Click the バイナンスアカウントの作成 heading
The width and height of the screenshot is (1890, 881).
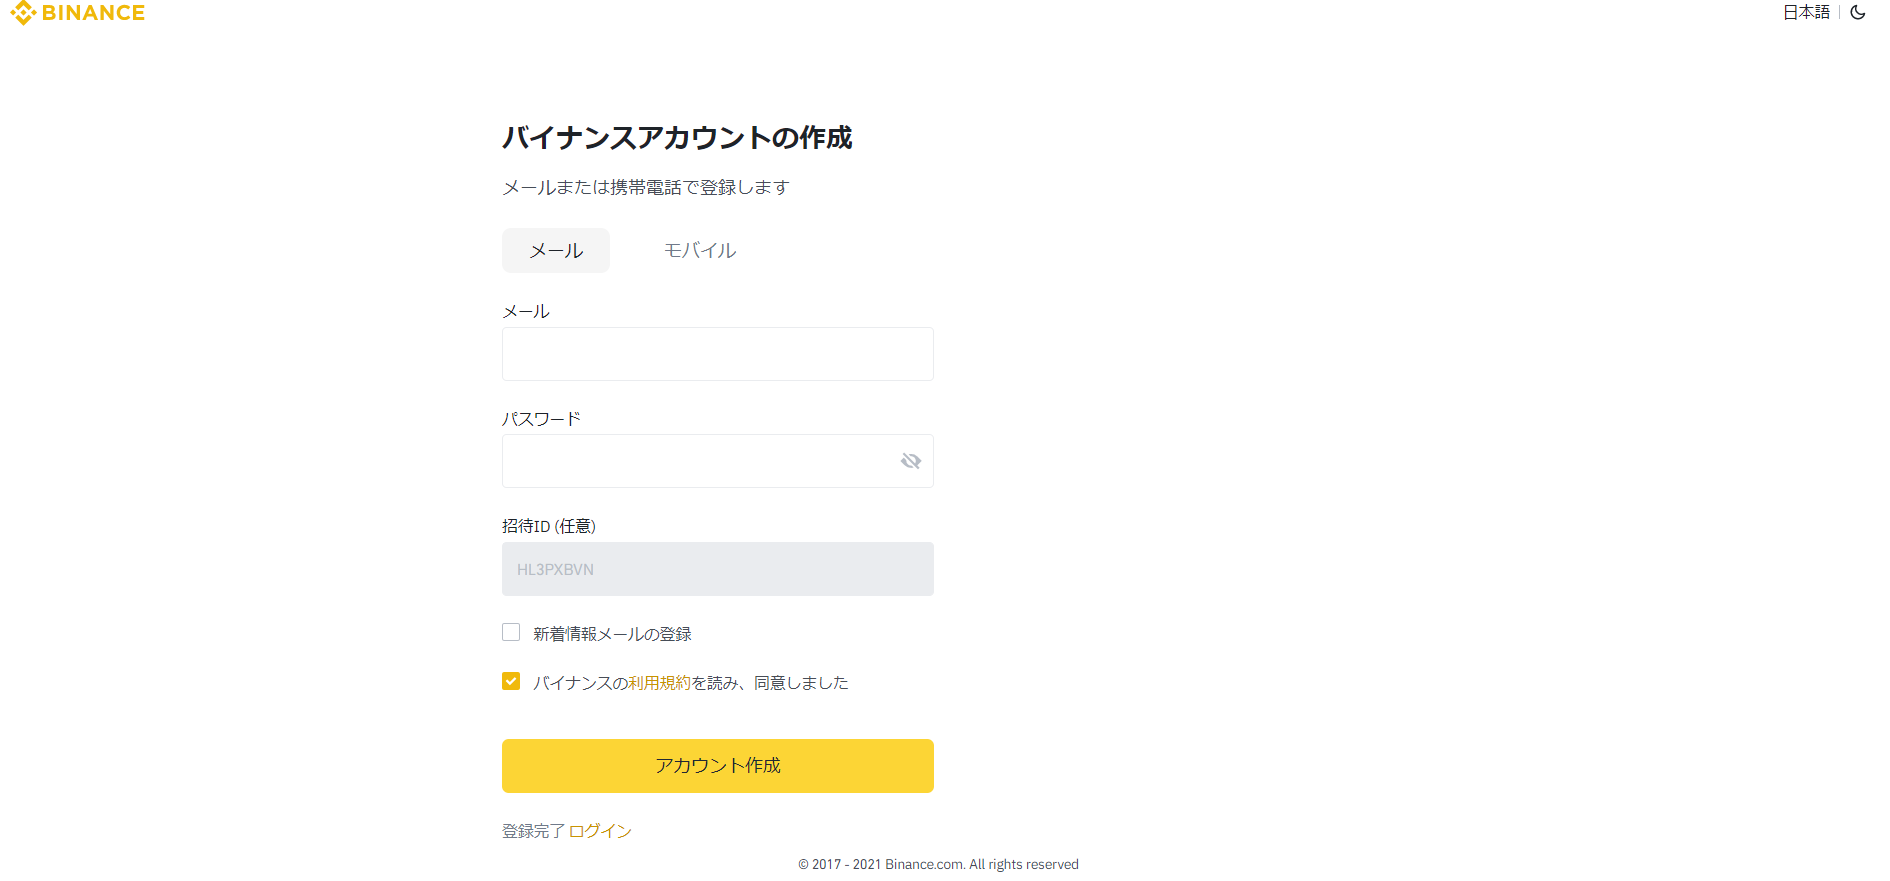pos(677,138)
